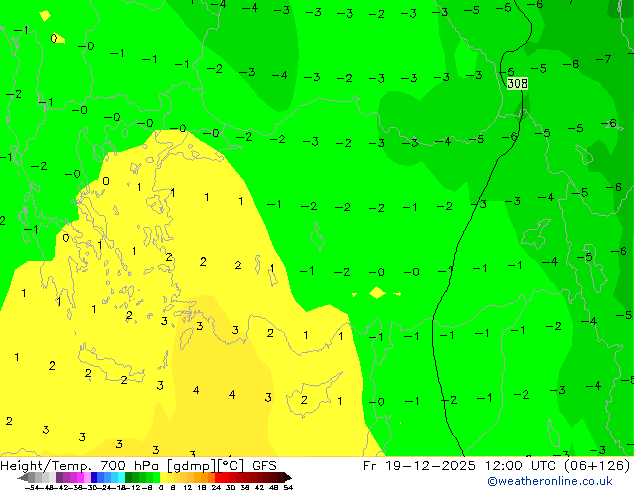This screenshot has width=634, height=490.
Task: Pick the bright red 24 swatch in legend
Action: click(x=218, y=477)
